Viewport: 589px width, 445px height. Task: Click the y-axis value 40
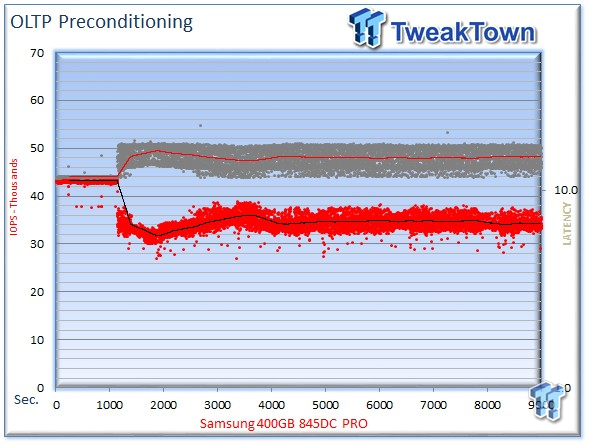point(37,196)
